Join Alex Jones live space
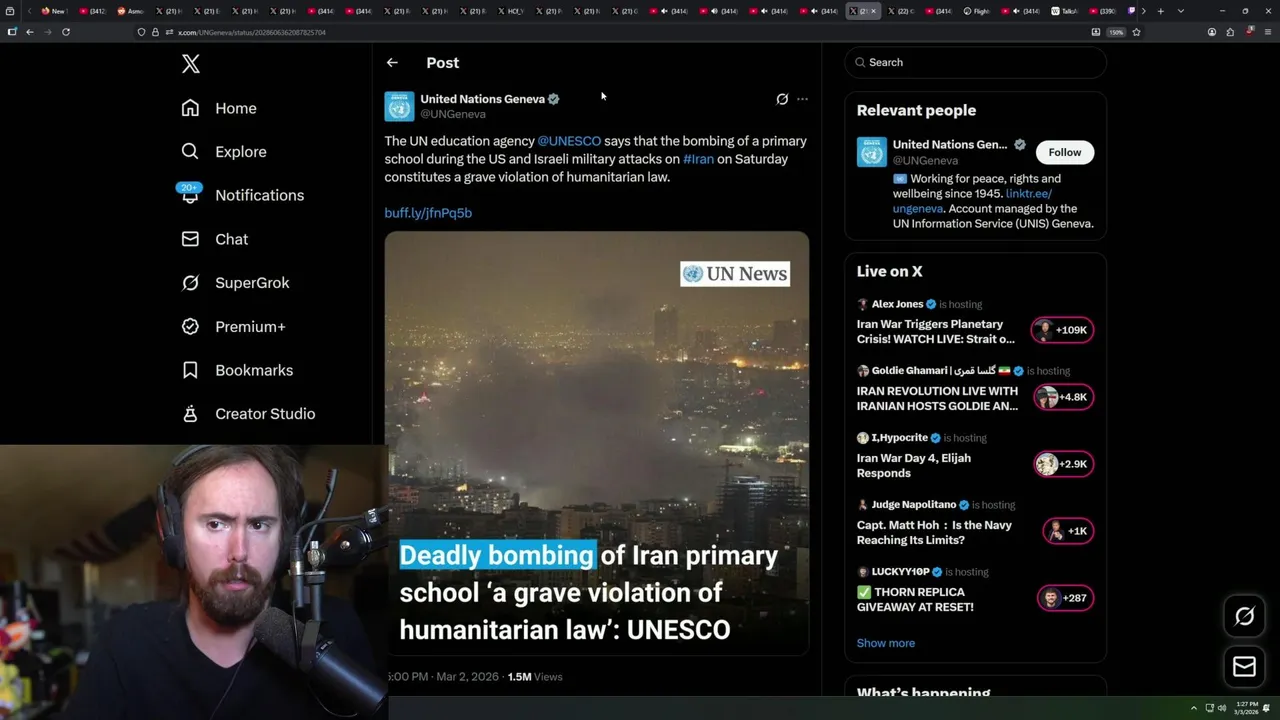Viewport: 1280px width, 720px height. [x=1063, y=330]
